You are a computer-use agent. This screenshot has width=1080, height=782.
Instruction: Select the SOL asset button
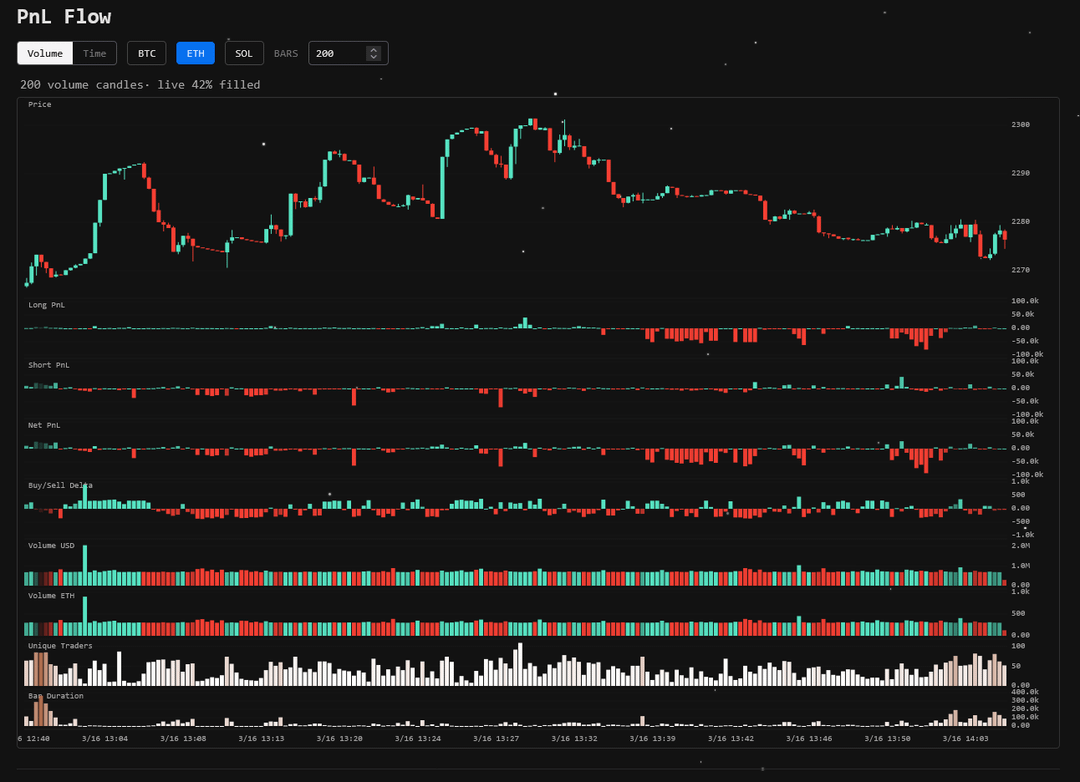coord(244,53)
